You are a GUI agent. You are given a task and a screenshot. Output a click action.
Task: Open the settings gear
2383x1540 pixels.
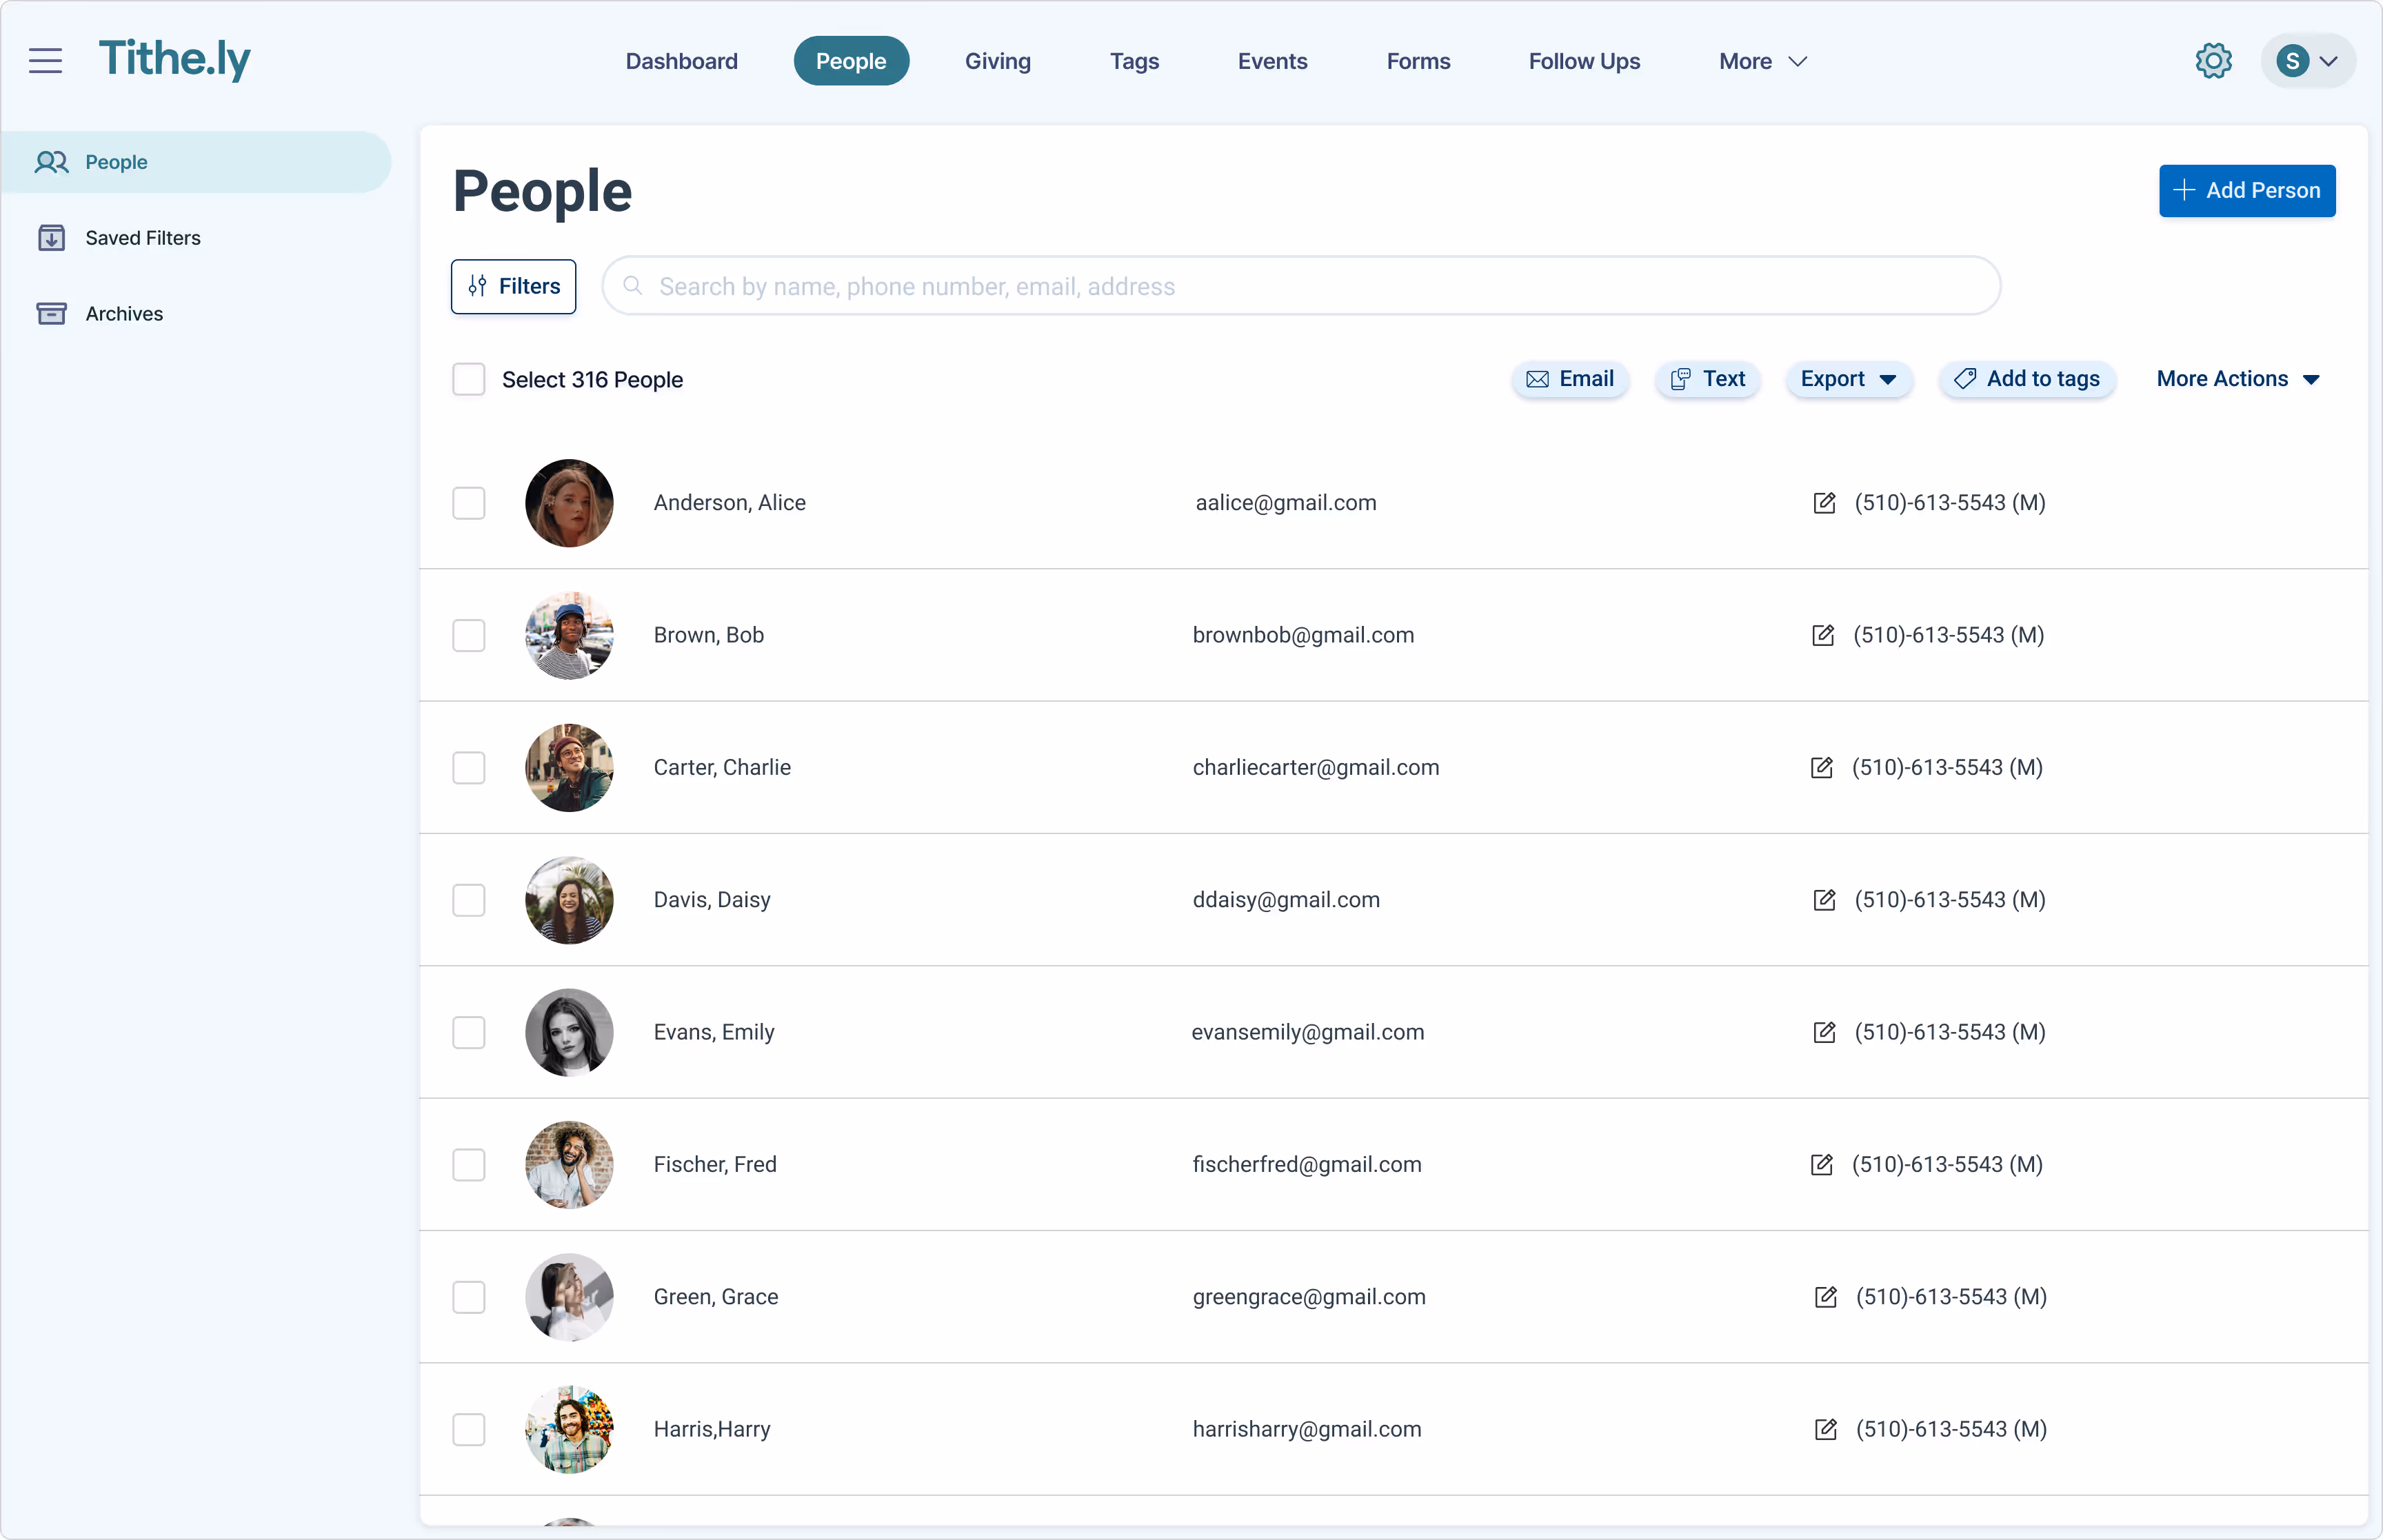pyautogui.click(x=2213, y=60)
